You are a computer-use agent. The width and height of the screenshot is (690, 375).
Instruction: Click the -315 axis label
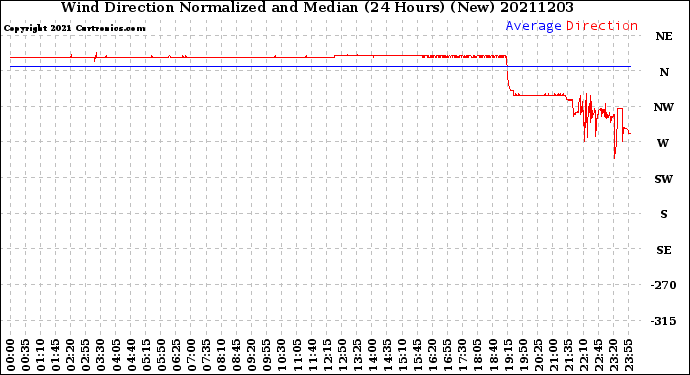[664, 321]
